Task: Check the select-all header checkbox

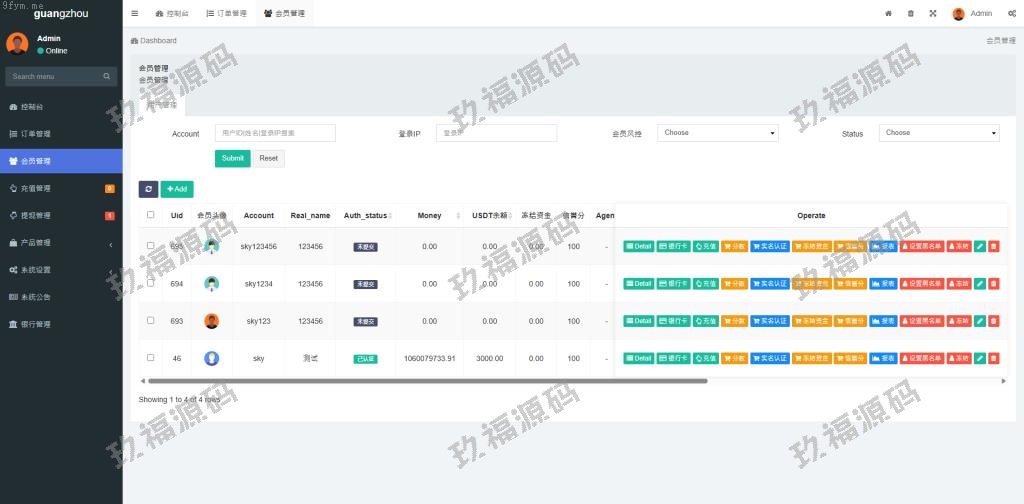Action: [x=151, y=215]
